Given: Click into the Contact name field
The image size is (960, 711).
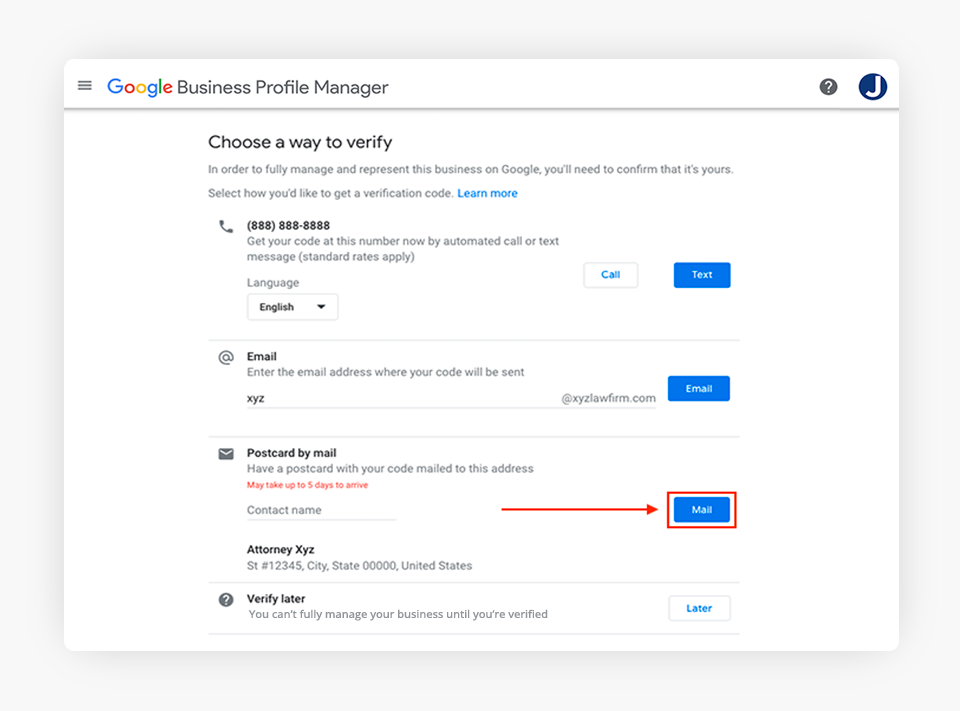Looking at the screenshot, I should coord(320,510).
